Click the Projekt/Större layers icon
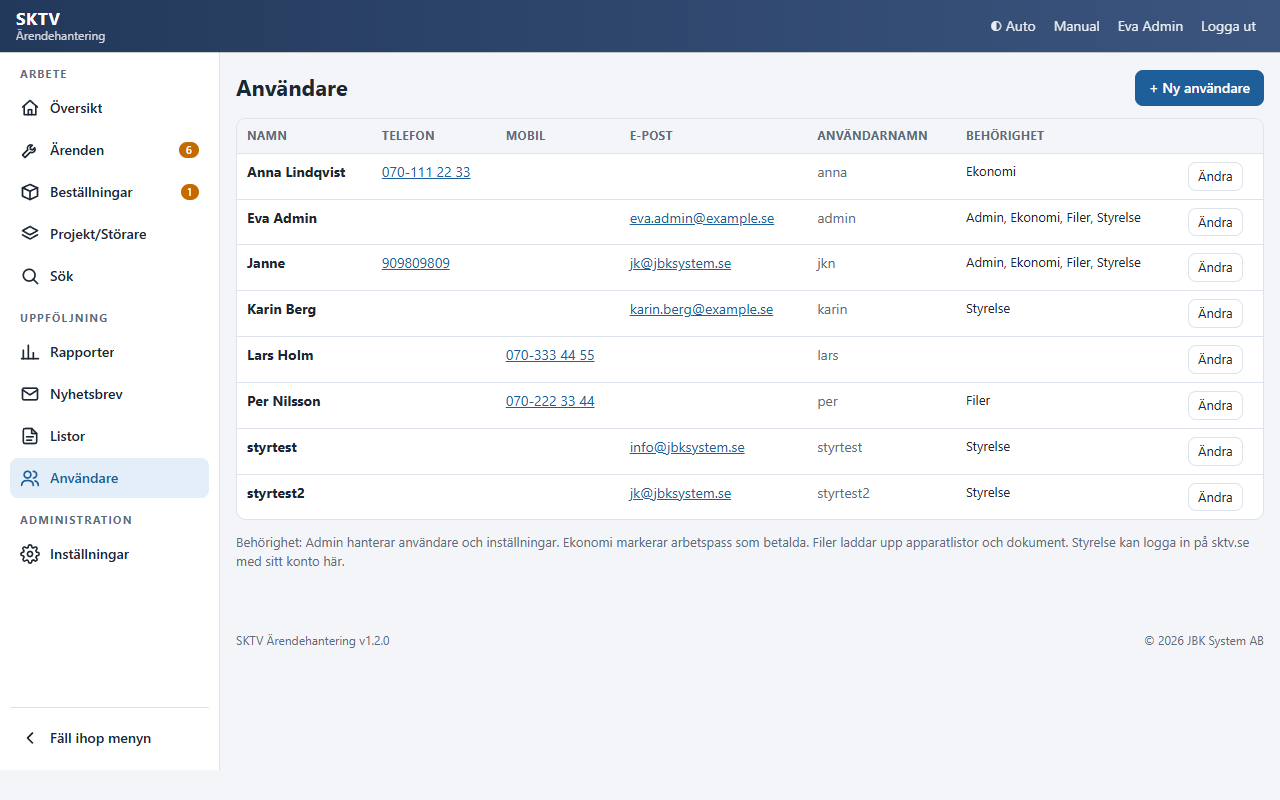 30,234
